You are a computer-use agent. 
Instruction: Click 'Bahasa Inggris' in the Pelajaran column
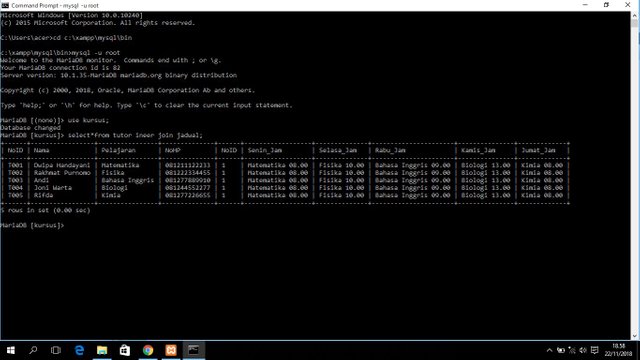(x=127, y=180)
